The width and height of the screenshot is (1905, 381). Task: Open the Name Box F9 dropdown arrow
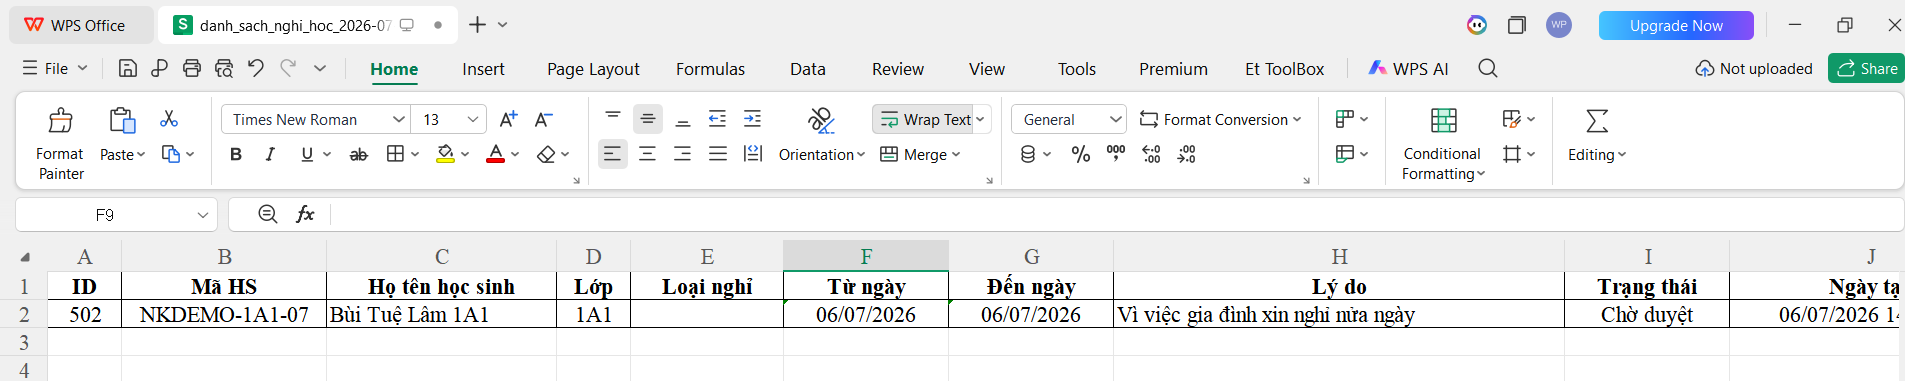(203, 214)
